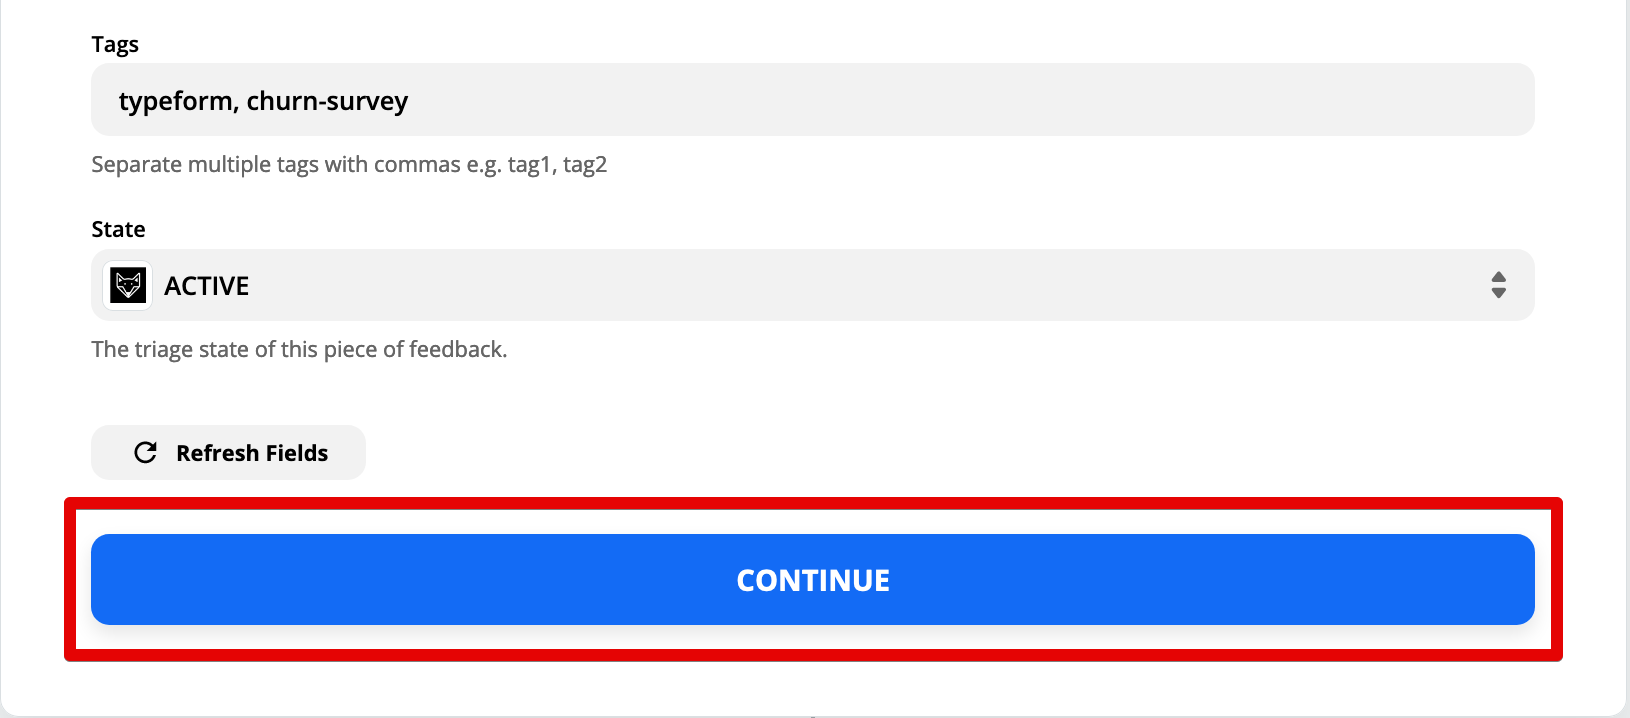Click the 'triage state of this feedback' hint
The image size is (1630, 718).
click(299, 349)
